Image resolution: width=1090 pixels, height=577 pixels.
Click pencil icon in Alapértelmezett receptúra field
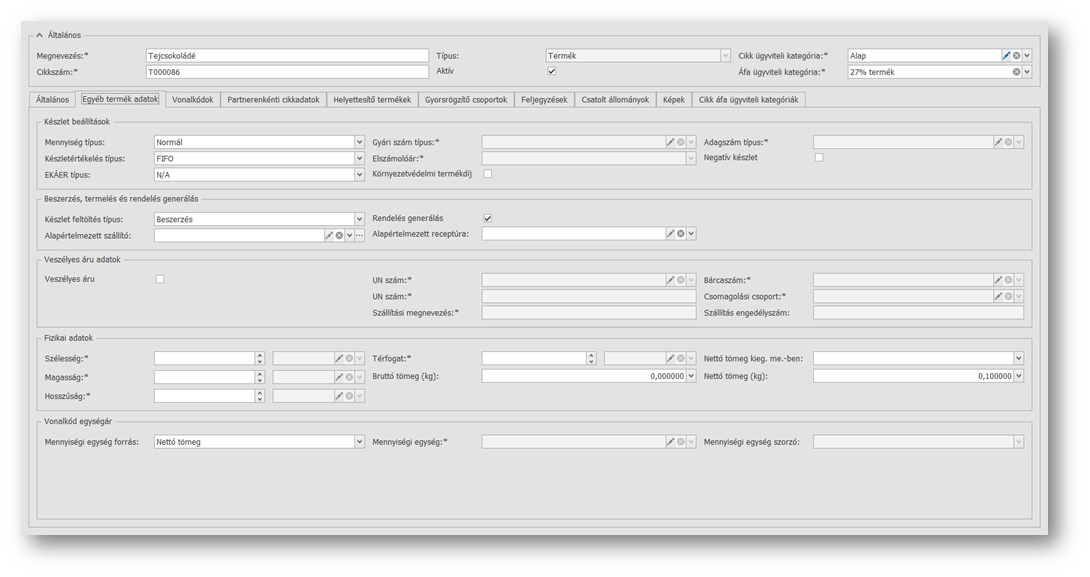tap(671, 234)
